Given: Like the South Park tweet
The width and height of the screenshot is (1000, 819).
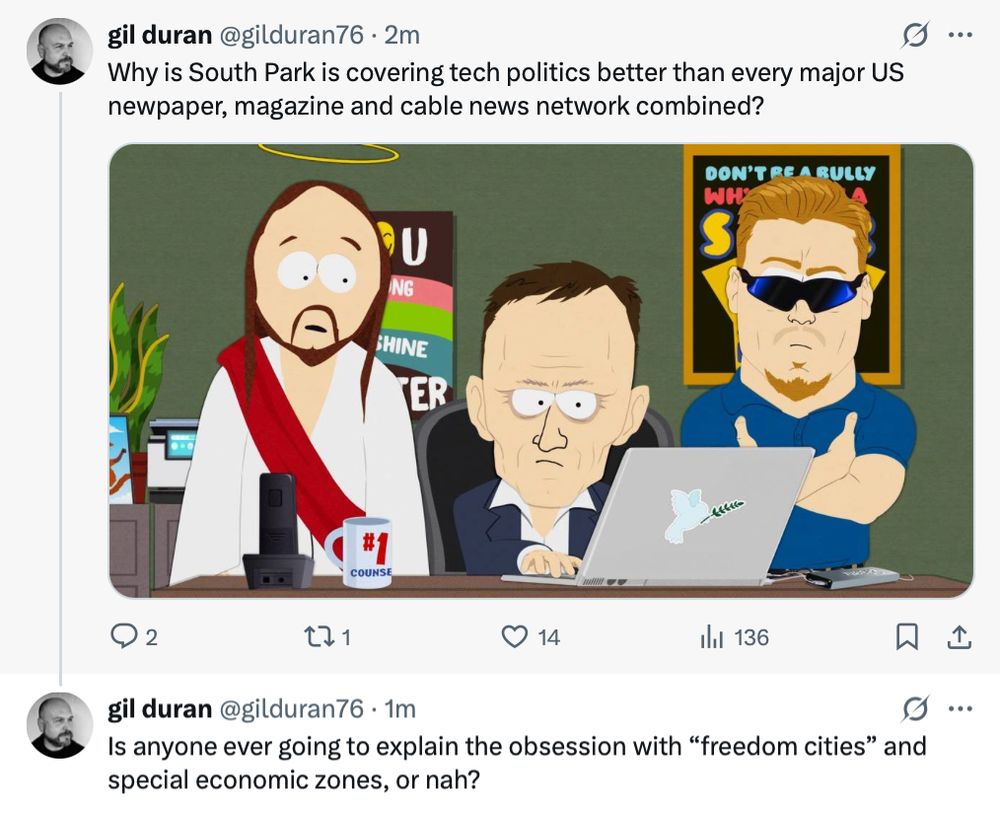Looking at the screenshot, I should 531,637.
